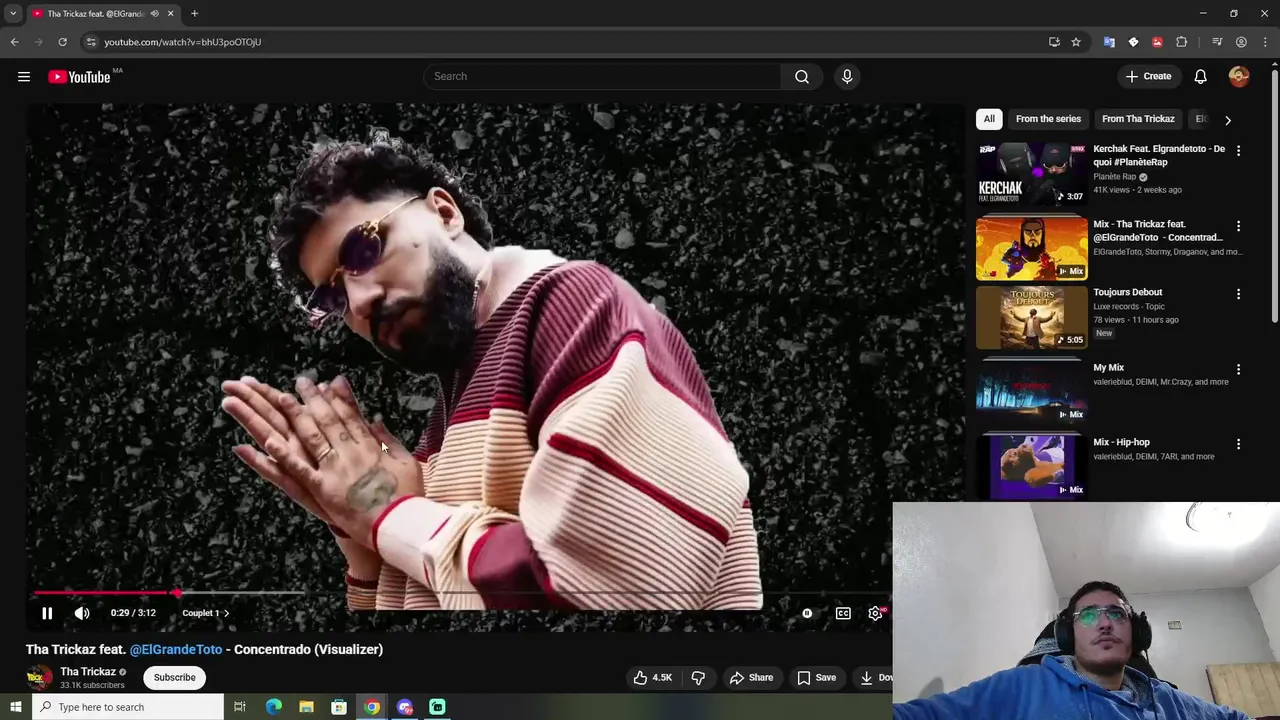Open the Toujours Debout video title

[1127, 292]
